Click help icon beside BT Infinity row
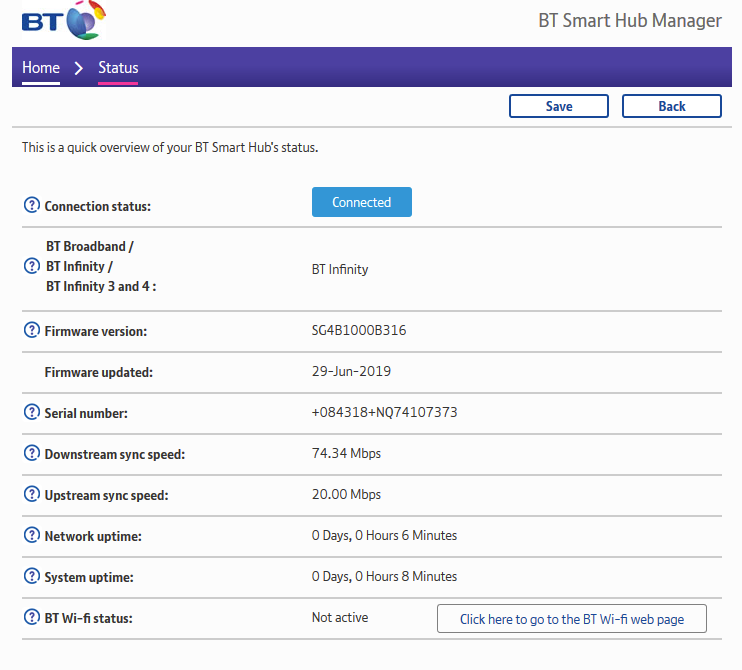The height and width of the screenshot is (670, 742). (32, 267)
